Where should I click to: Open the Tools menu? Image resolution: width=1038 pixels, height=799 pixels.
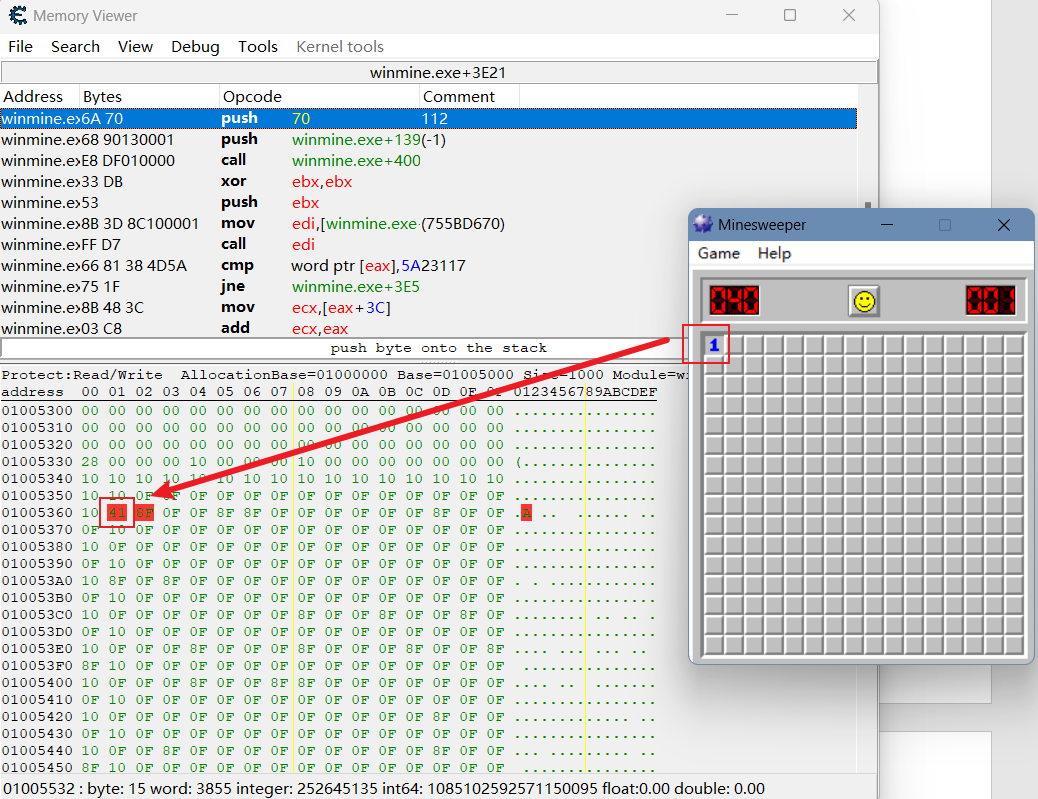click(258, 47)
